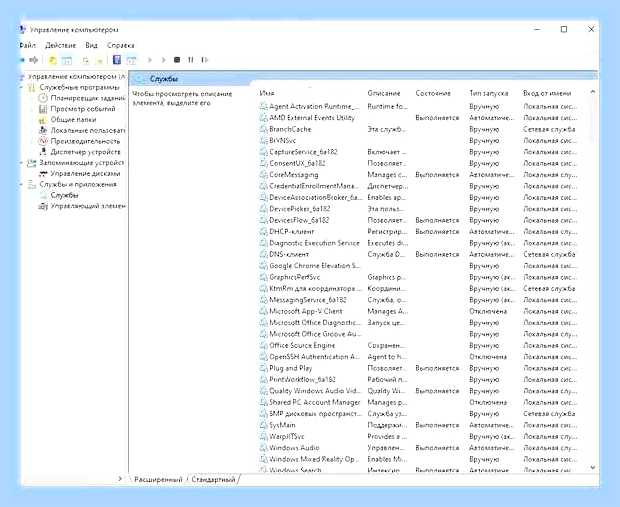The image size is (620, 507).
Task: Click the Help book icon in toolbar
Action: tap(117, 60)
